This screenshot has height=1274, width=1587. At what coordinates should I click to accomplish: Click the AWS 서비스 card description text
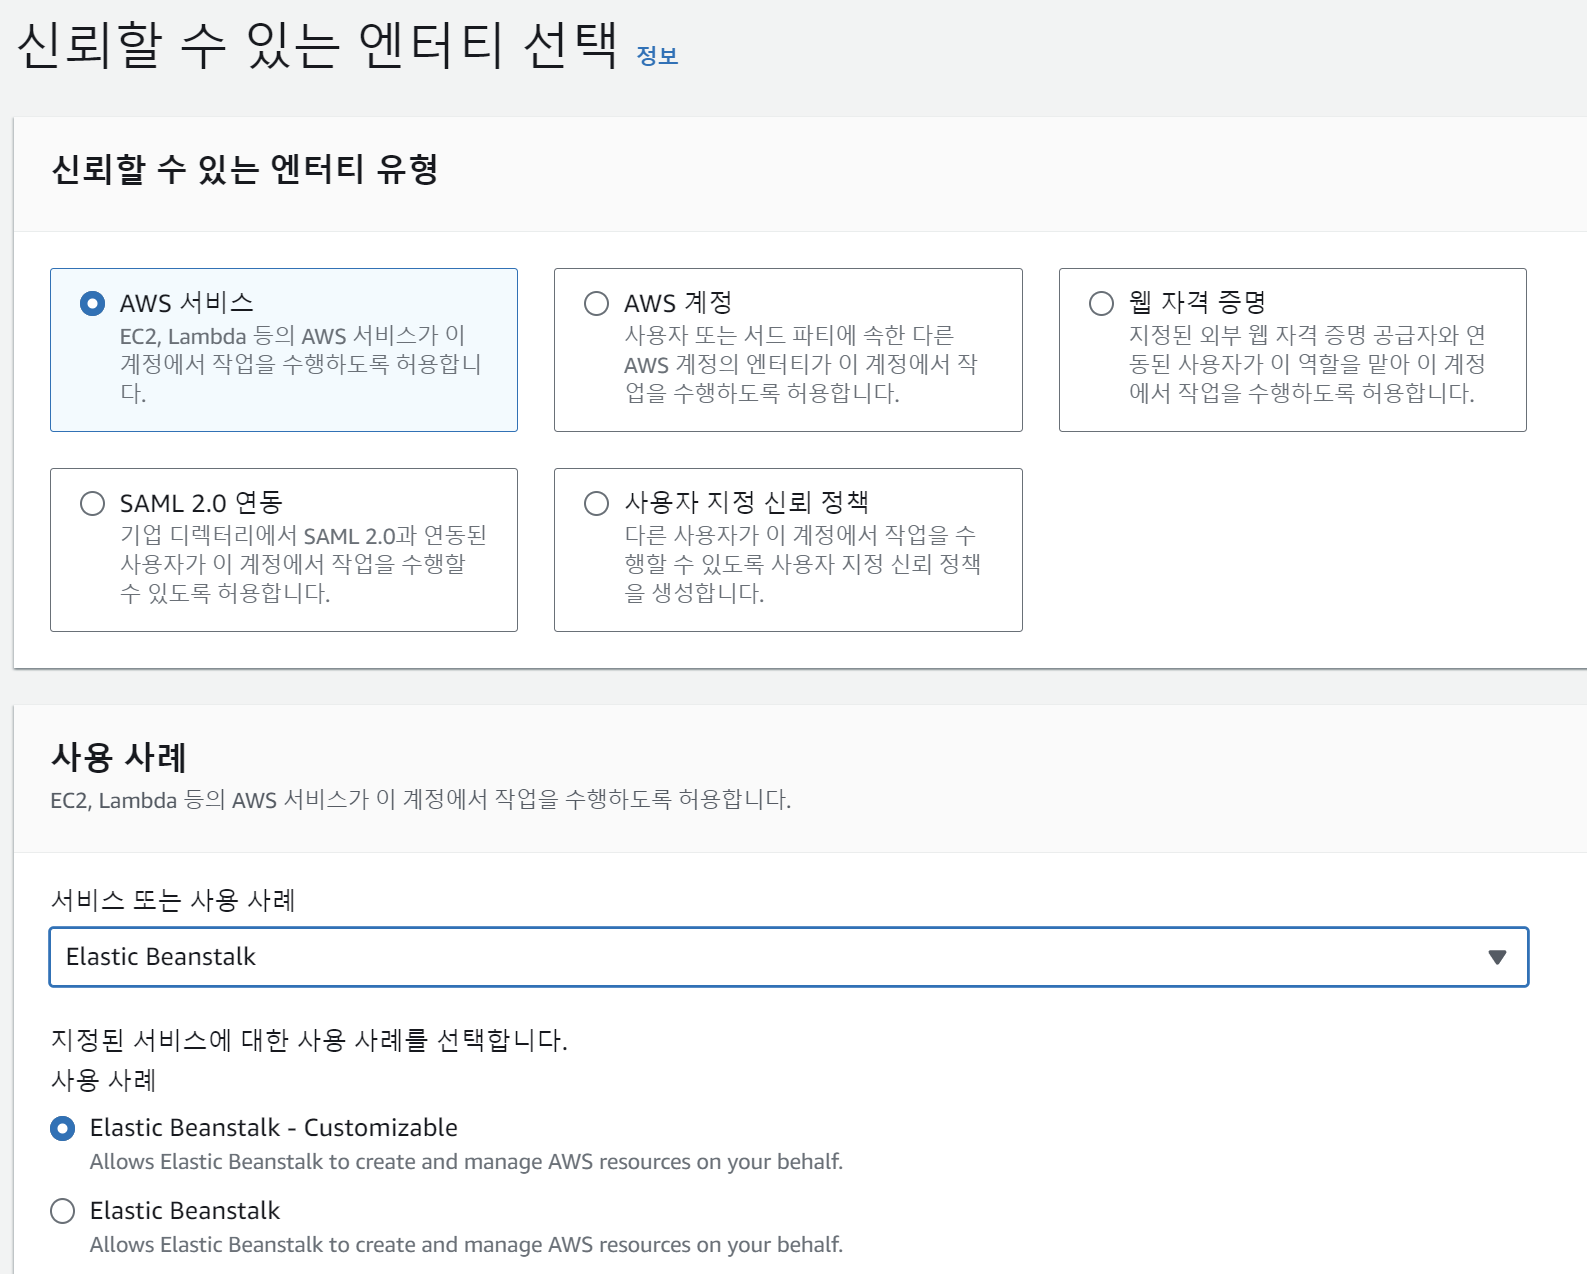point(300,364)
